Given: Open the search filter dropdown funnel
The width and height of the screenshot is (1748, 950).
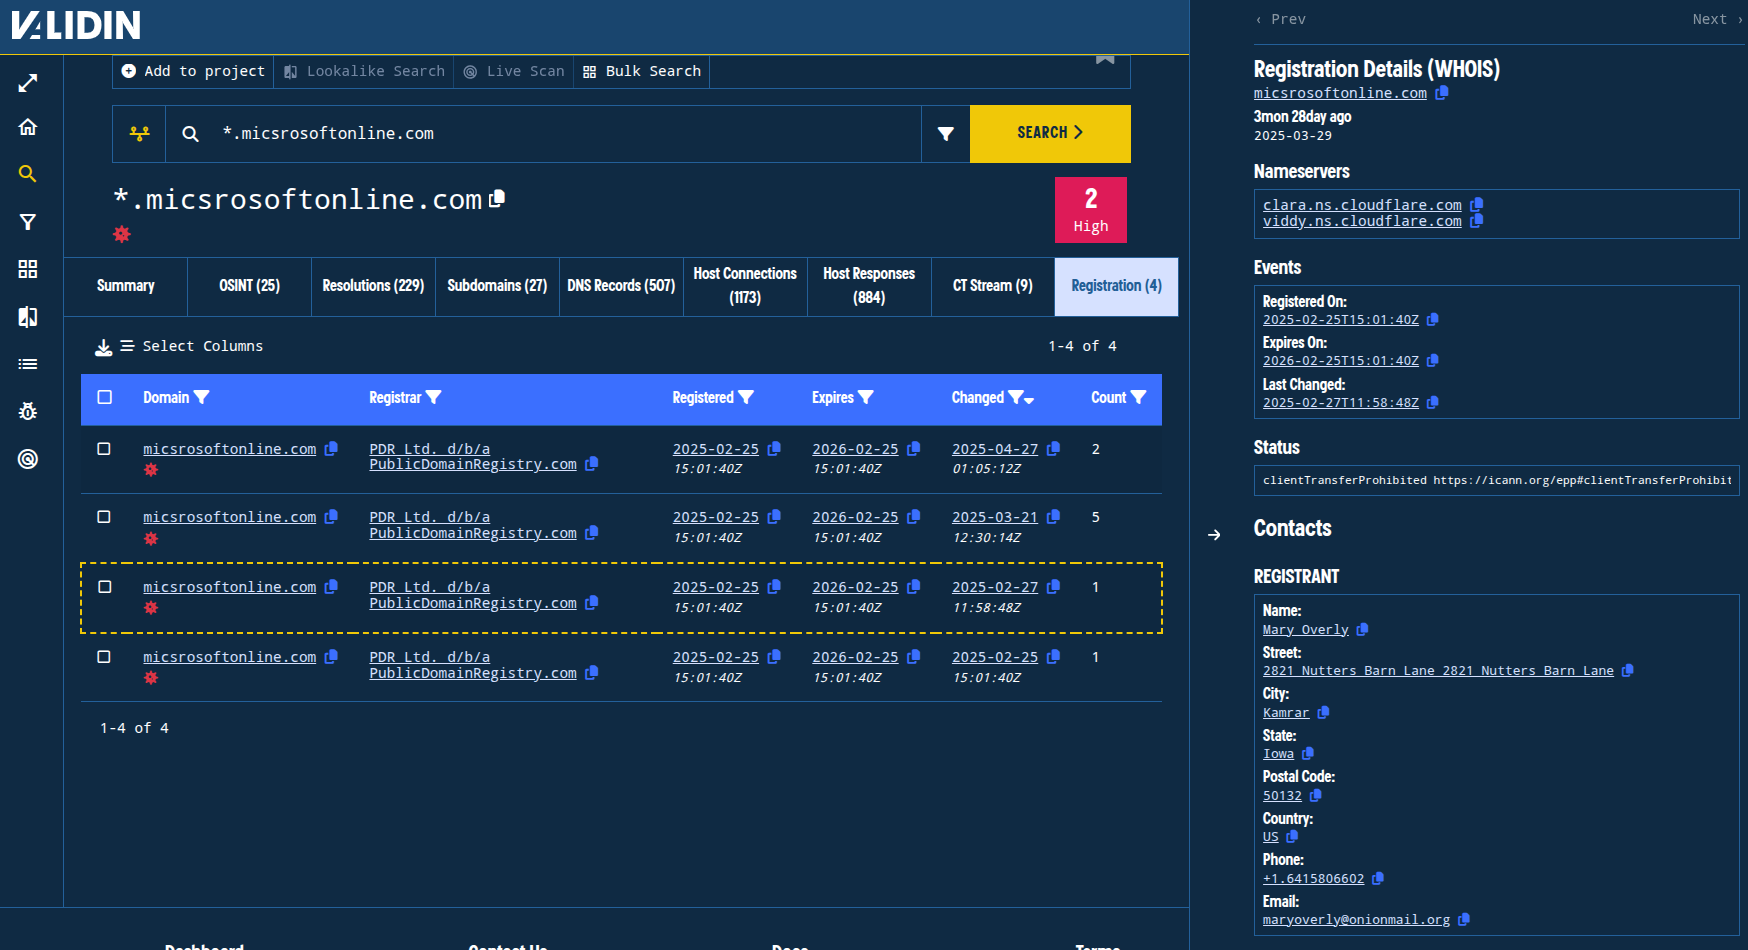Looking at the screenshot, I should click(945, 134).
